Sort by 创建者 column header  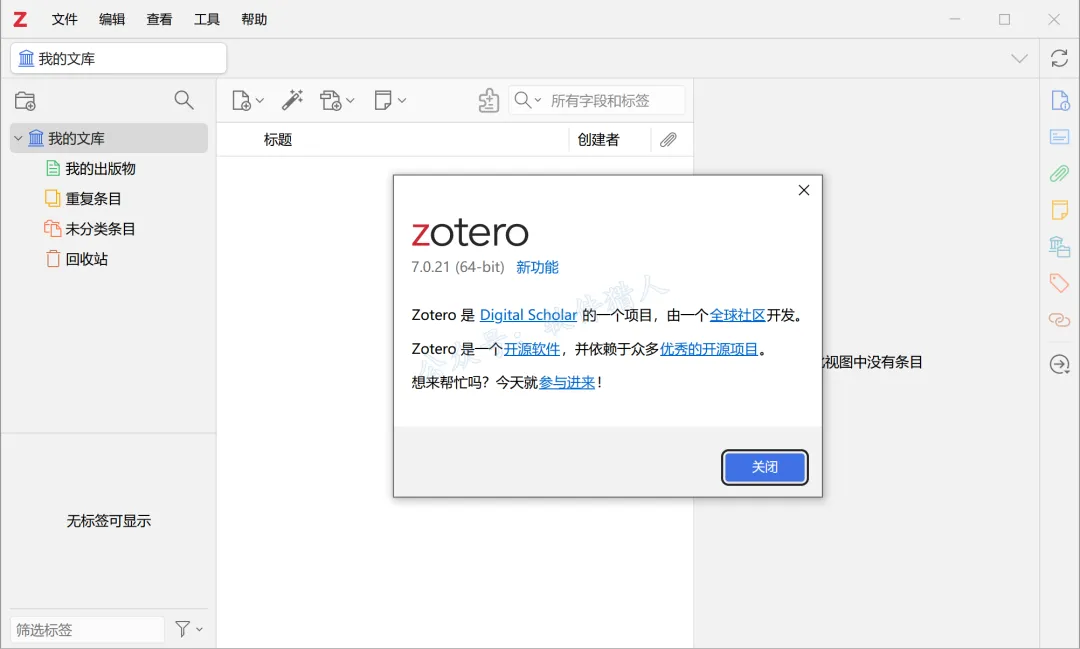pyautogui.click(x=599, y=140)
